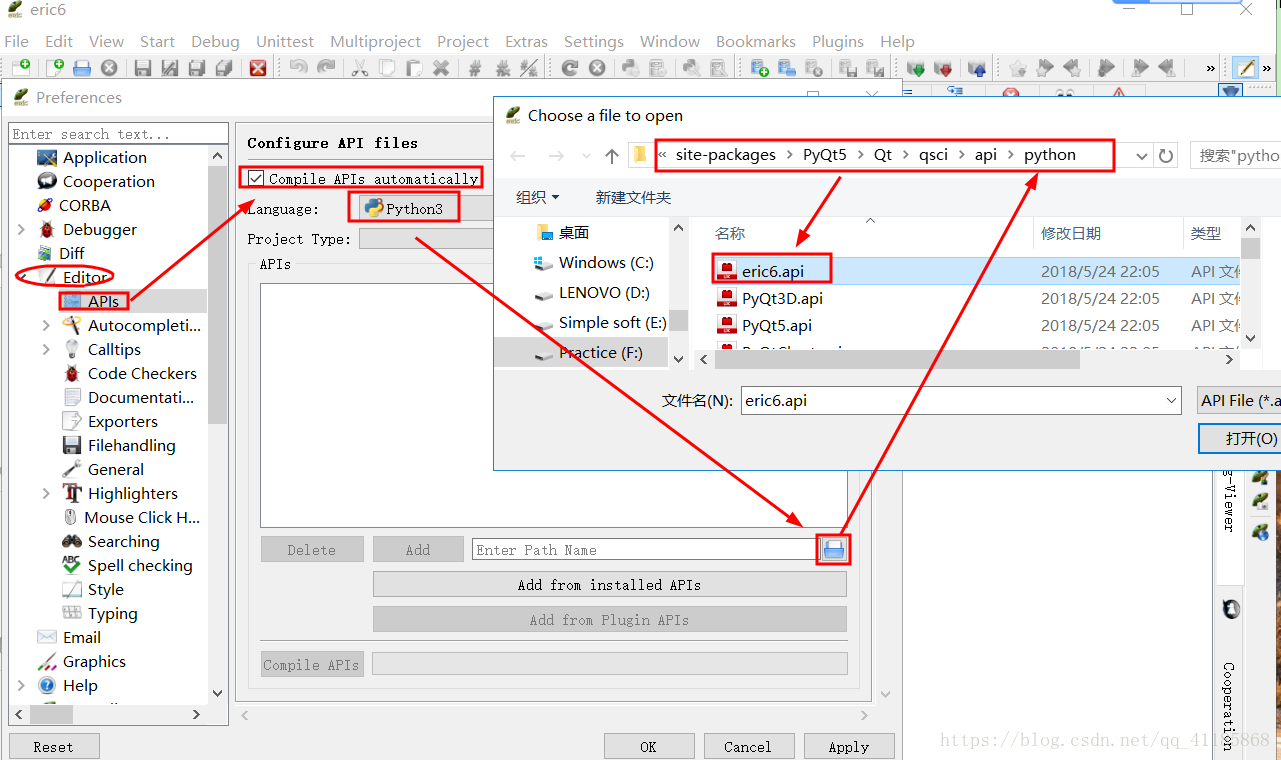Click the Enter Path Name input field
The width and height of the screenshot is (1281, 760).
[x=645, y=550]
